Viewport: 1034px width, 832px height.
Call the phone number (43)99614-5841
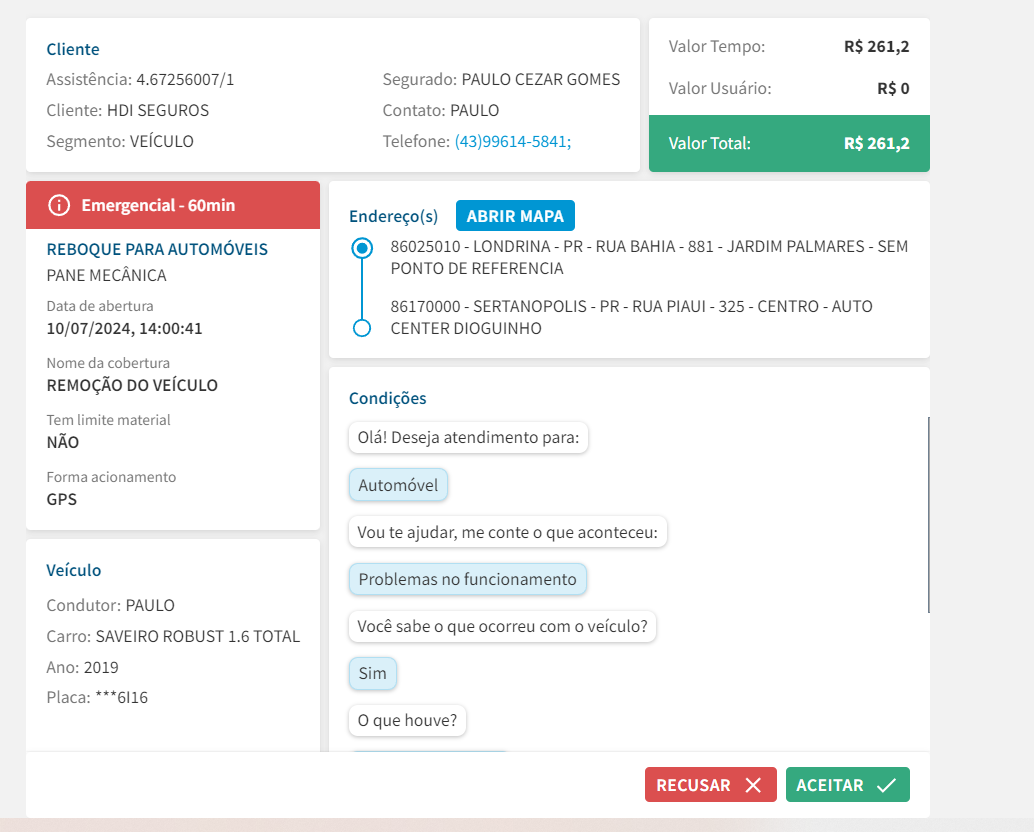pyautogui.click(x=512, y=142)
